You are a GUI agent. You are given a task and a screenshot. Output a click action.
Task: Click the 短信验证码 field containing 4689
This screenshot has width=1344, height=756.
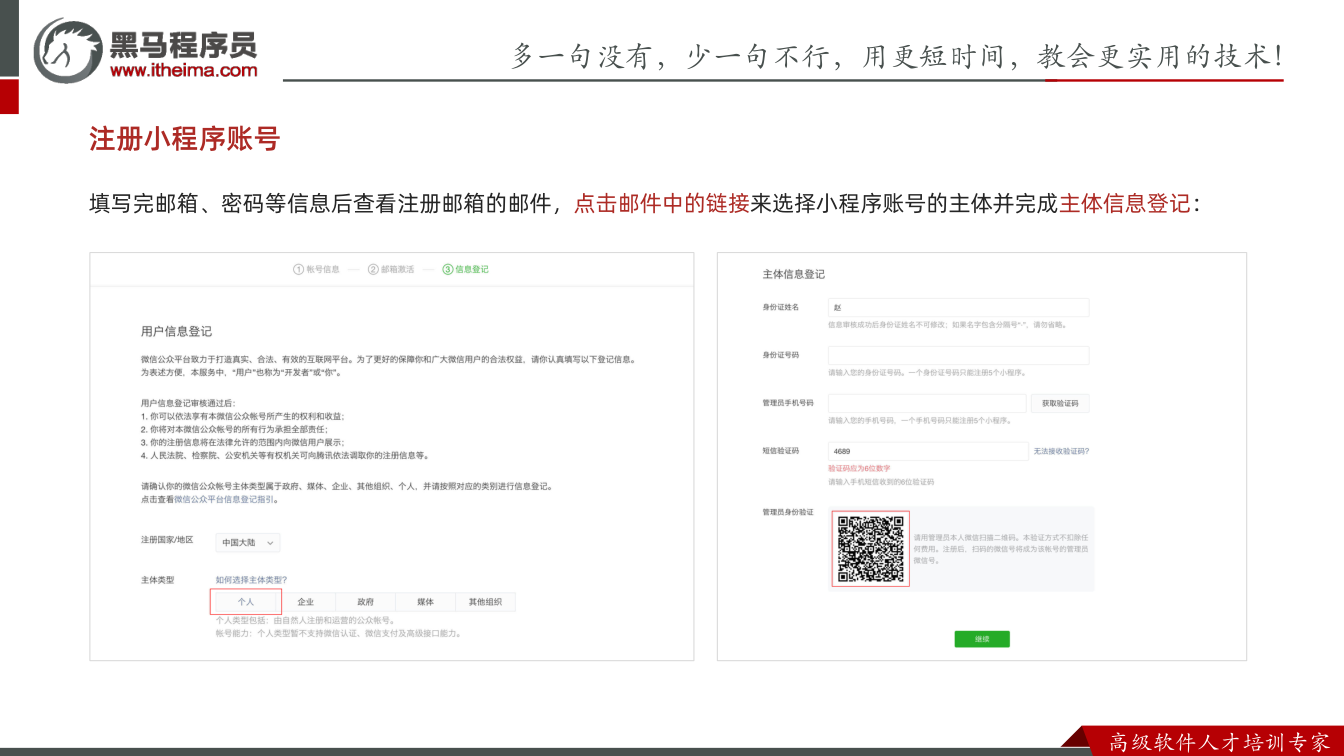(928, 451)
